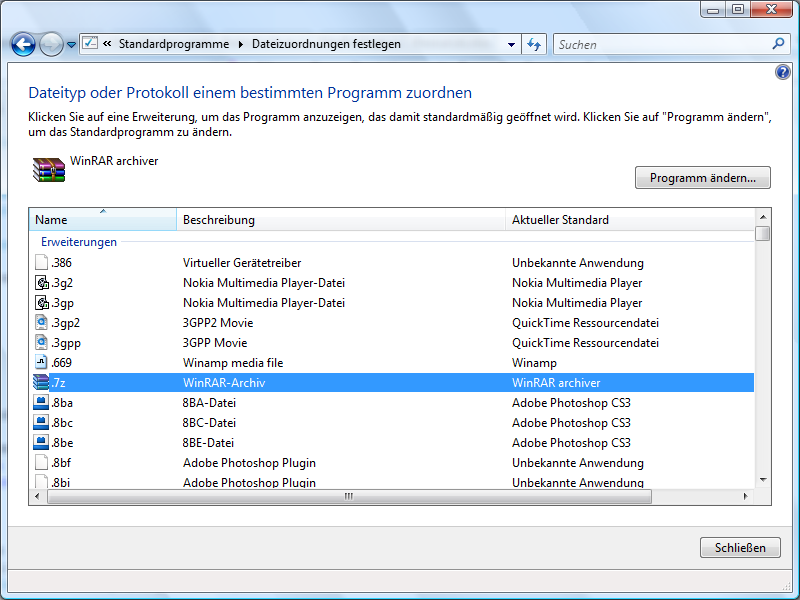Click 'Adobe Photoshop CS3' in the .8ba row
The width and height of the screenshot is (800, 600).
(571, 403)
